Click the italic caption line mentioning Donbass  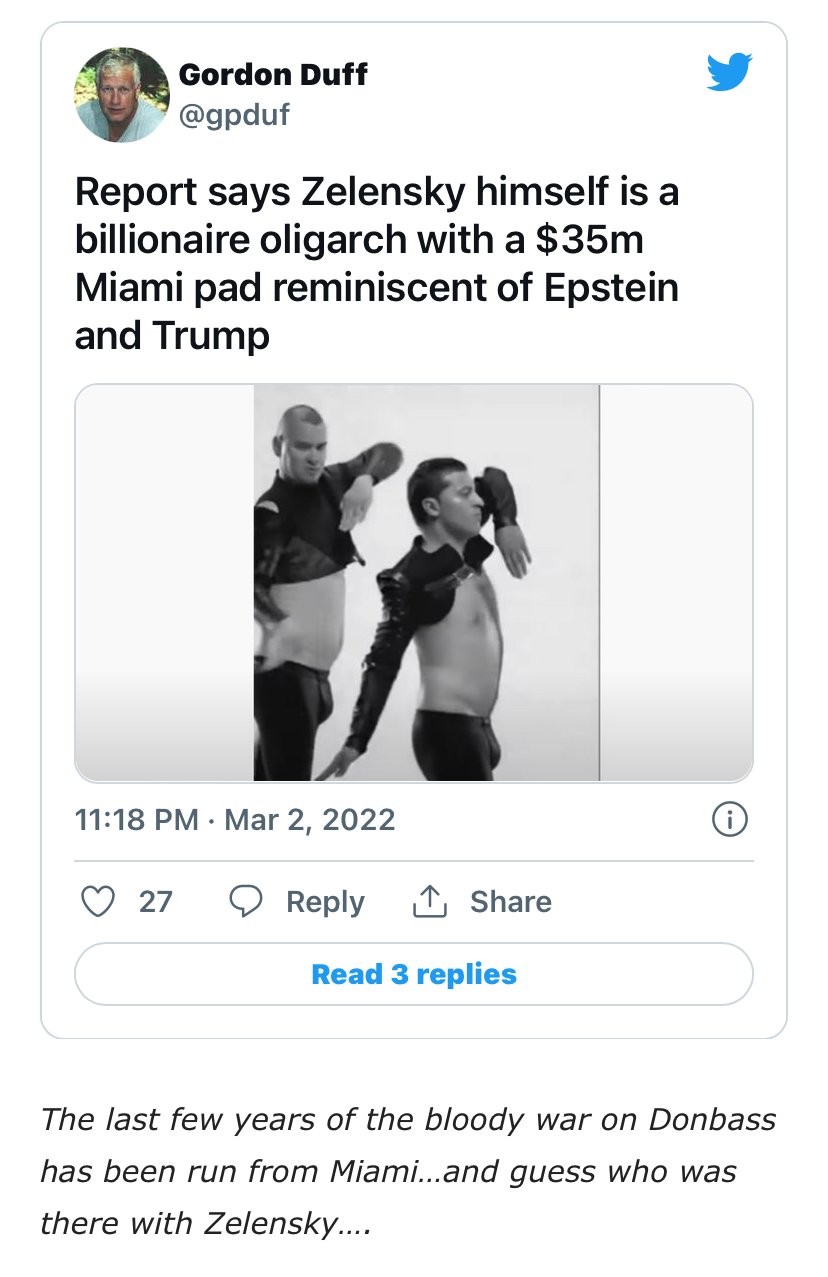click(x=408, y=1118)
